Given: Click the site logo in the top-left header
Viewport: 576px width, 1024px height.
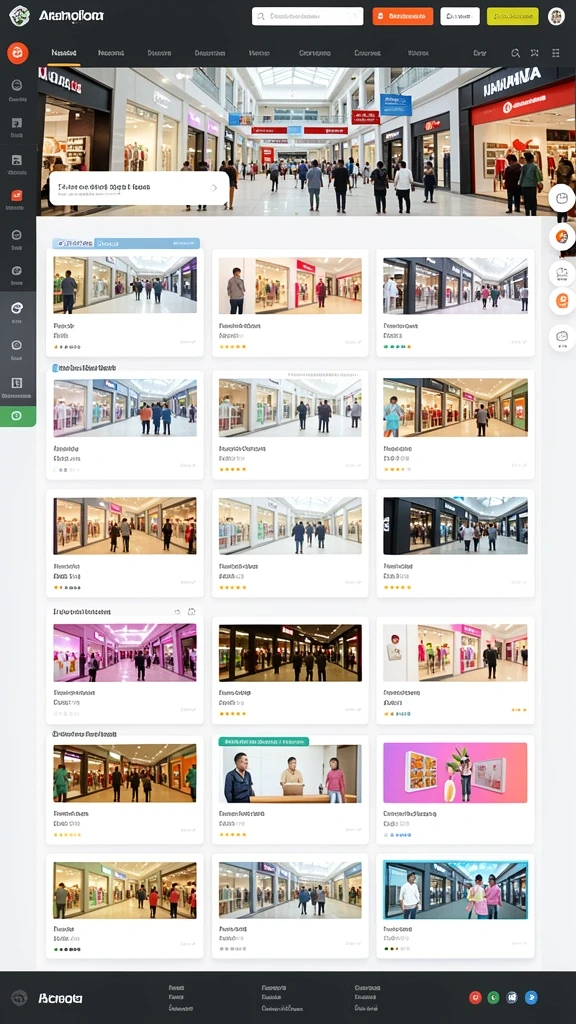Looking at the screenshot, I should (x=20, y=16).
